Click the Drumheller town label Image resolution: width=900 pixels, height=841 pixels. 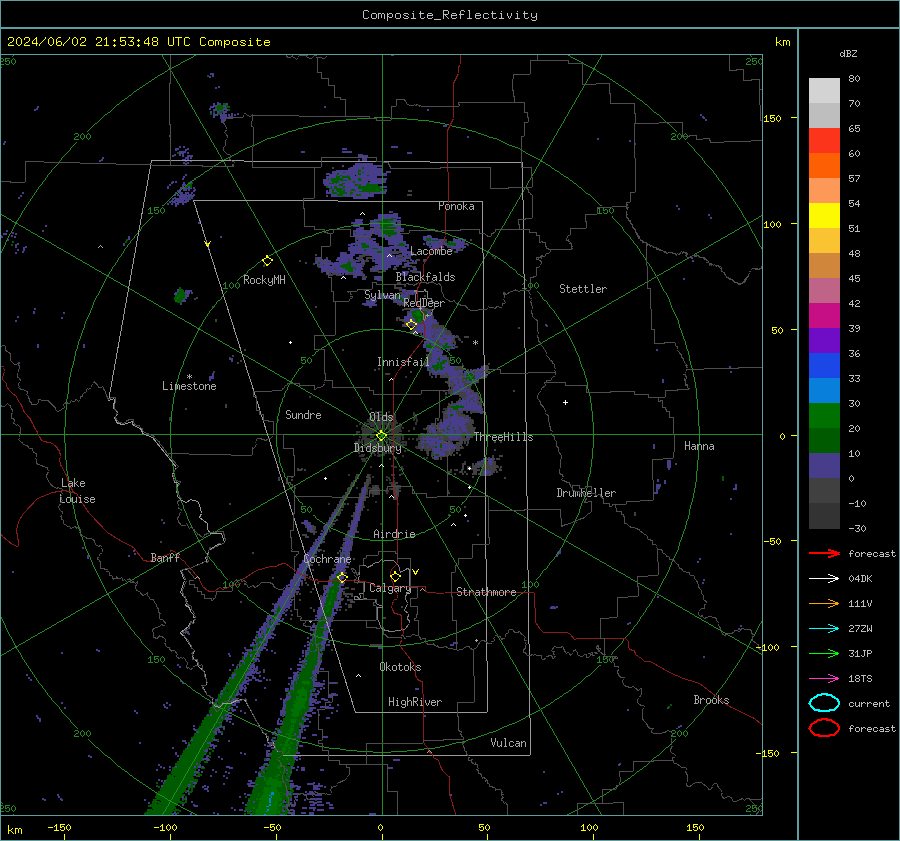[x=586, y=493]
